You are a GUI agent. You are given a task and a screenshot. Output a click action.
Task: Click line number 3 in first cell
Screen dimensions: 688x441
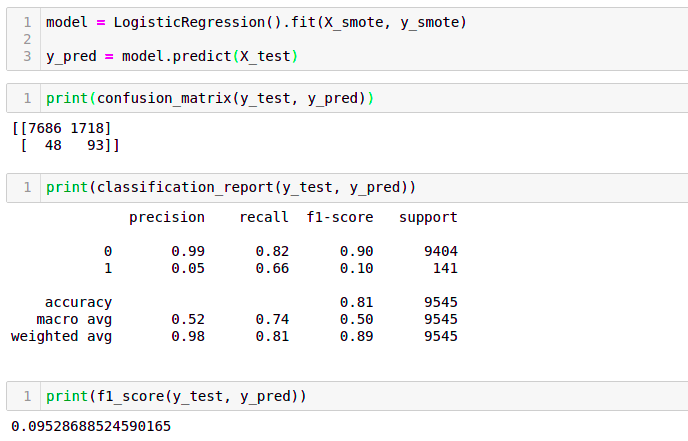(25, 56)
